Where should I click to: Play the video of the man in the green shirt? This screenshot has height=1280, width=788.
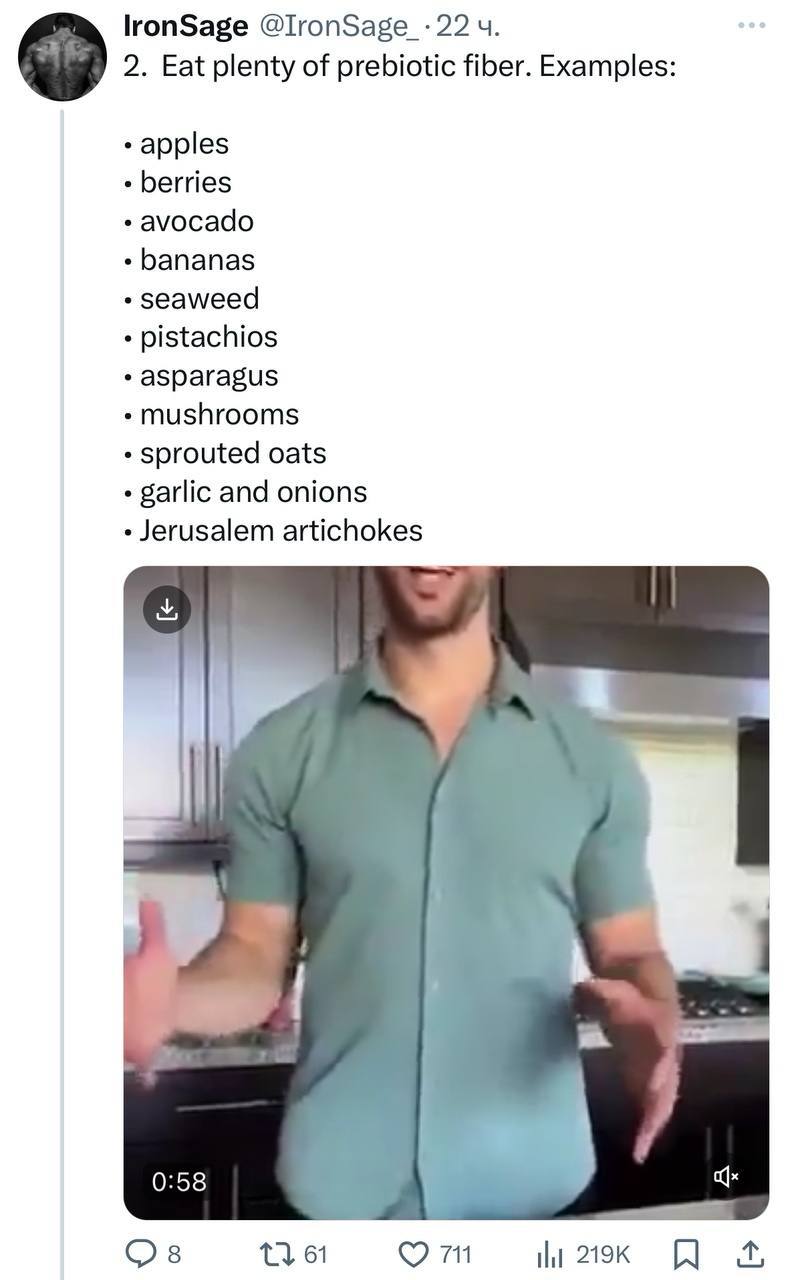446,890
